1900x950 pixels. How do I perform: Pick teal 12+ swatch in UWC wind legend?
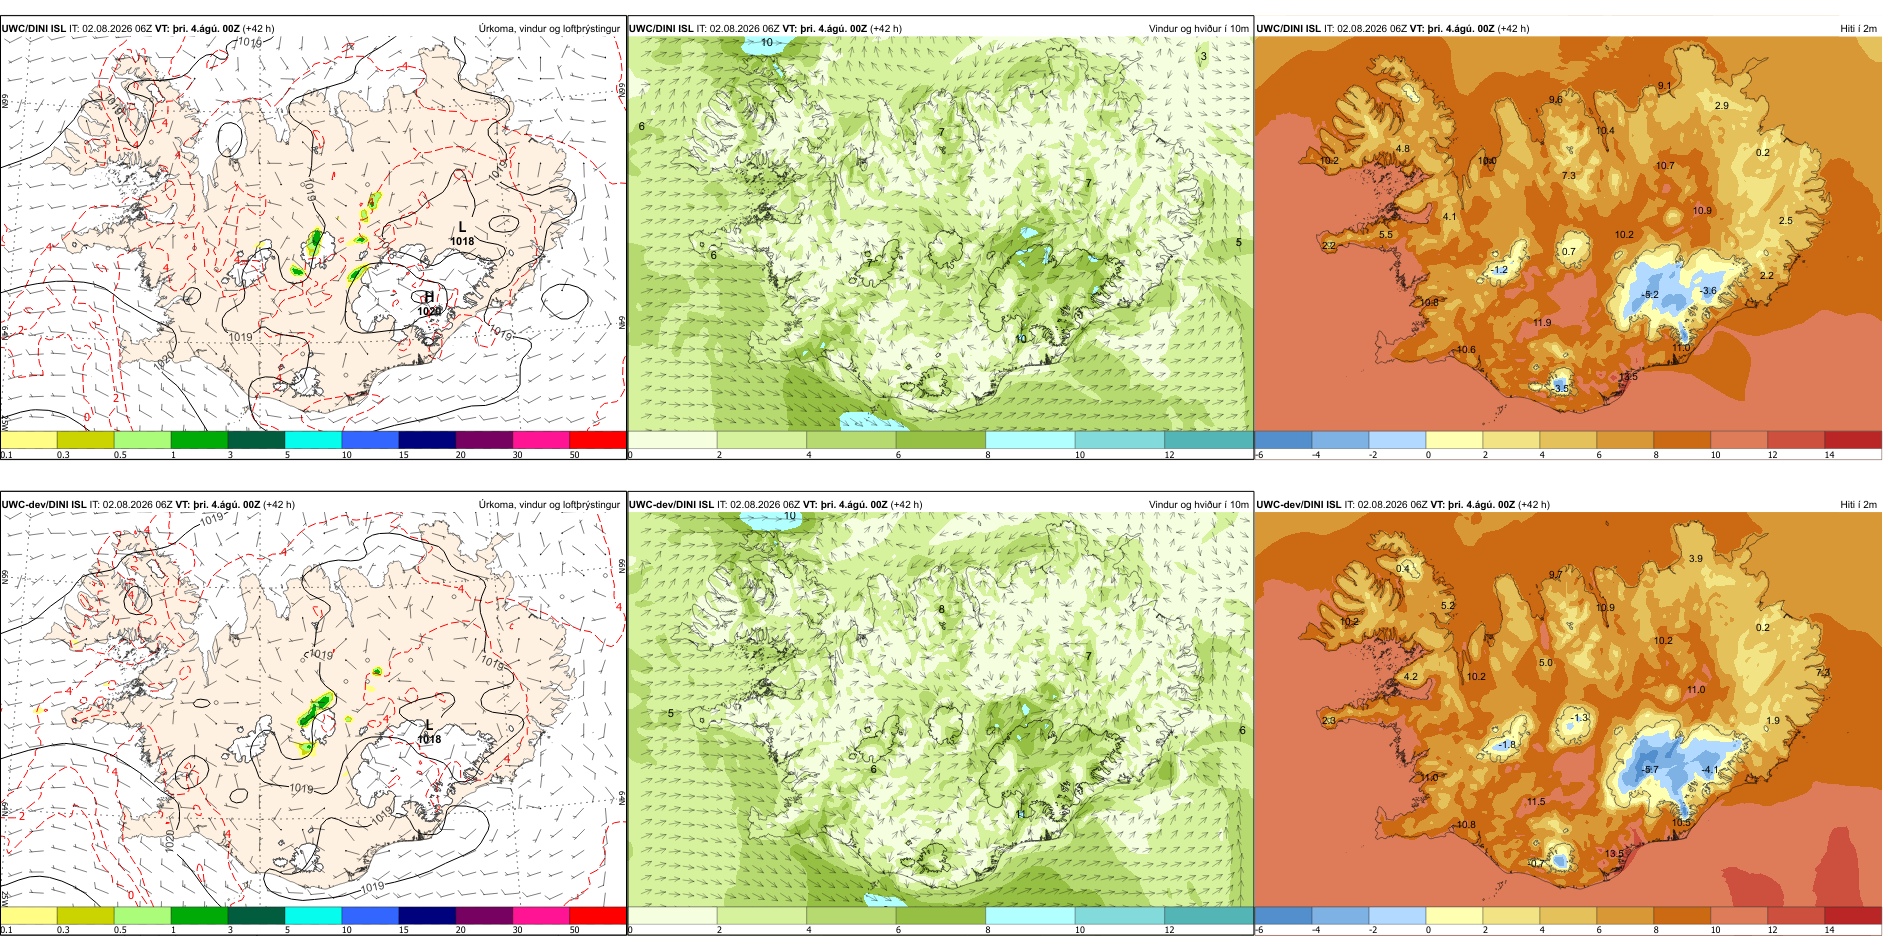(x=1209, y=440)
